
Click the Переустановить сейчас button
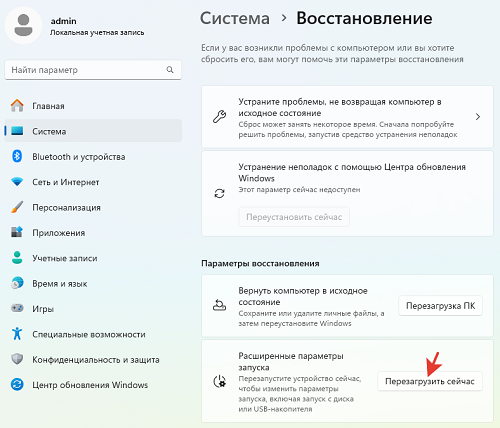click(x=294, y=217)
